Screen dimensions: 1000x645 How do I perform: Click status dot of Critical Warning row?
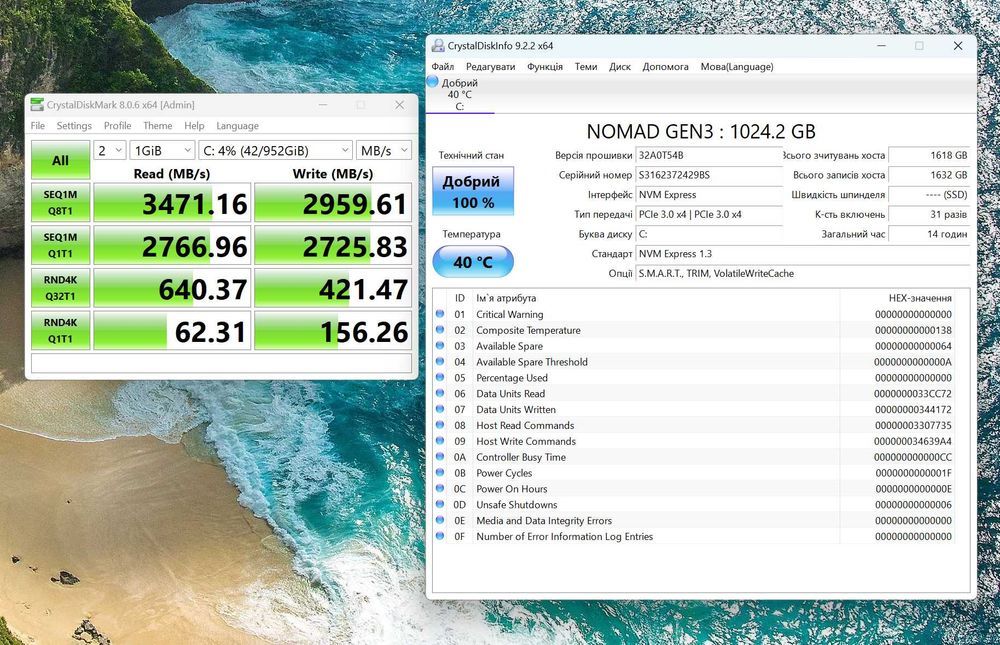pyautogui.click(x=439, y=314)
